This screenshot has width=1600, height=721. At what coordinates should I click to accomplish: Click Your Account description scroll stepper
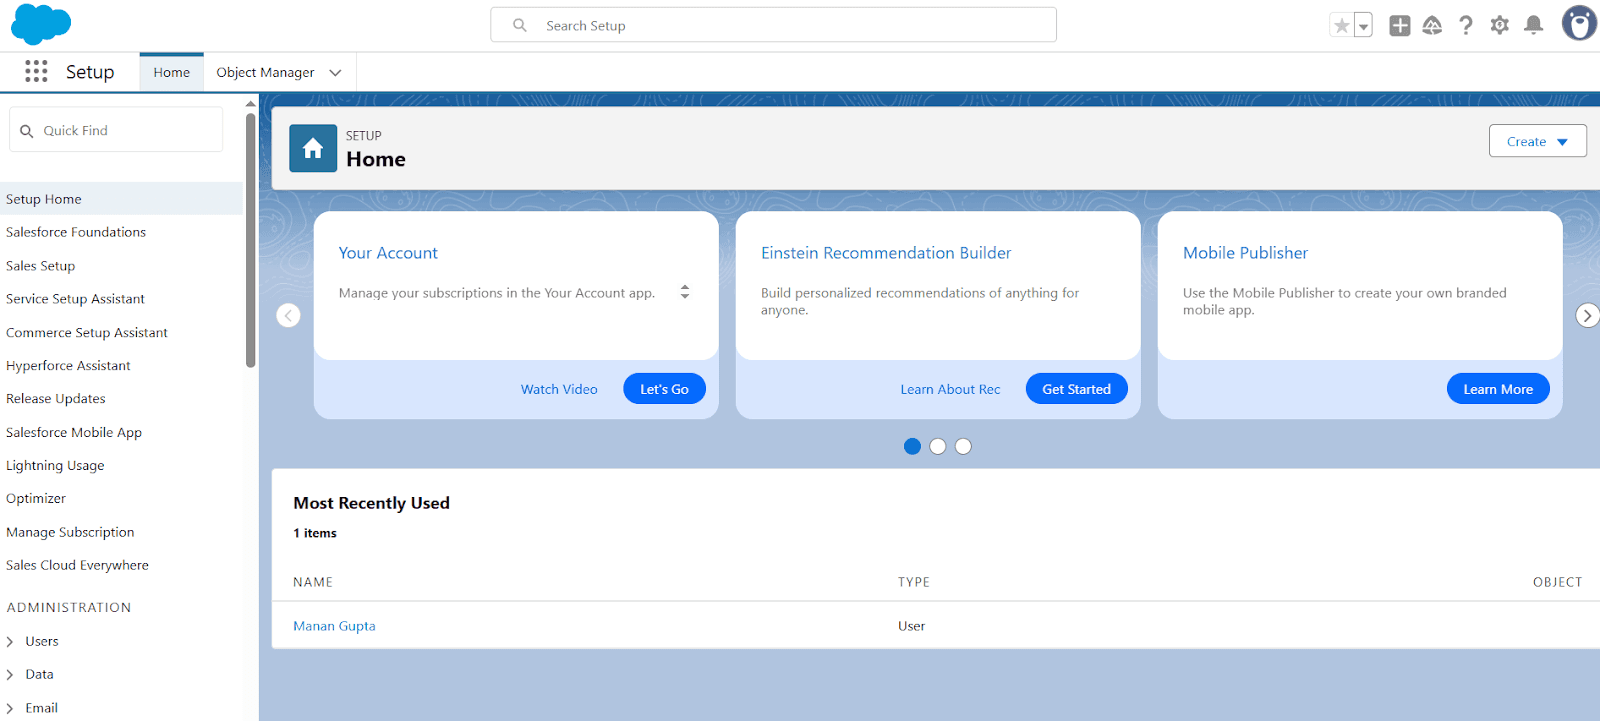685,292
